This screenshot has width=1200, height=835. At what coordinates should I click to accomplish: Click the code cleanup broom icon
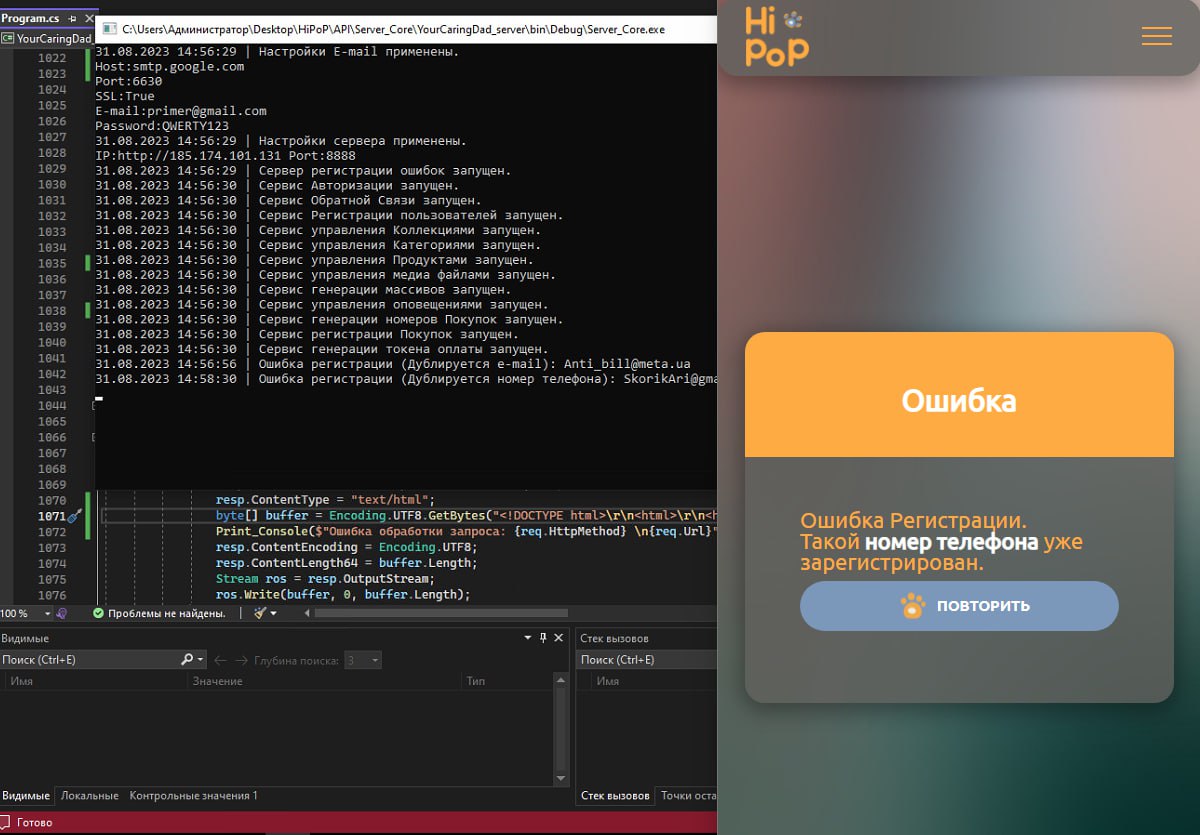258,613
